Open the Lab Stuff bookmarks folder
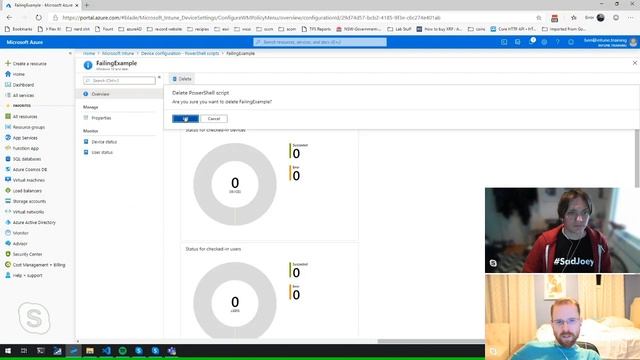 399,29
